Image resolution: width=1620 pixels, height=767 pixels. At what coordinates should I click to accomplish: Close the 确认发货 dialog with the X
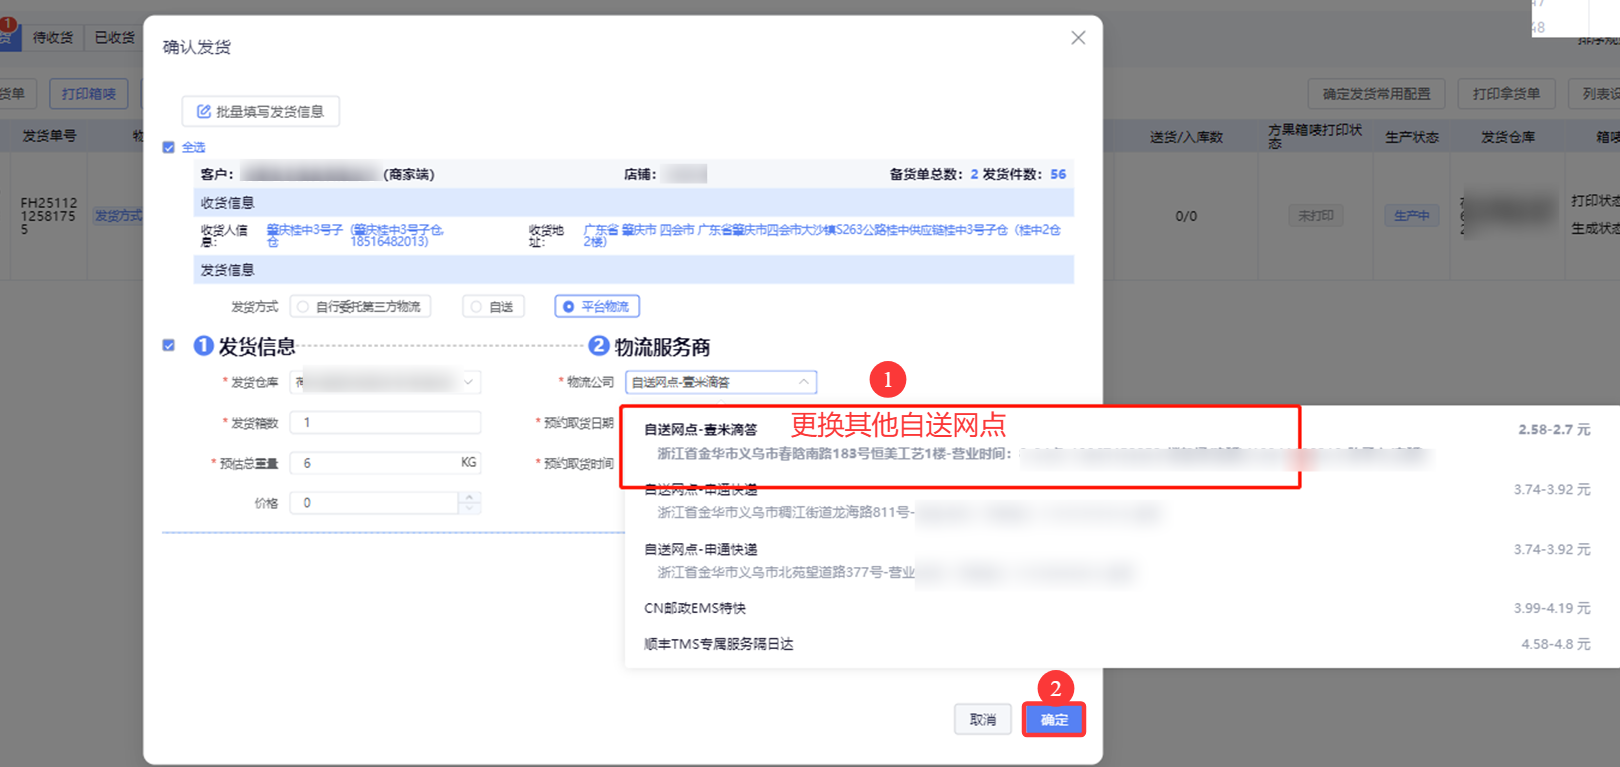[1078, 38]
